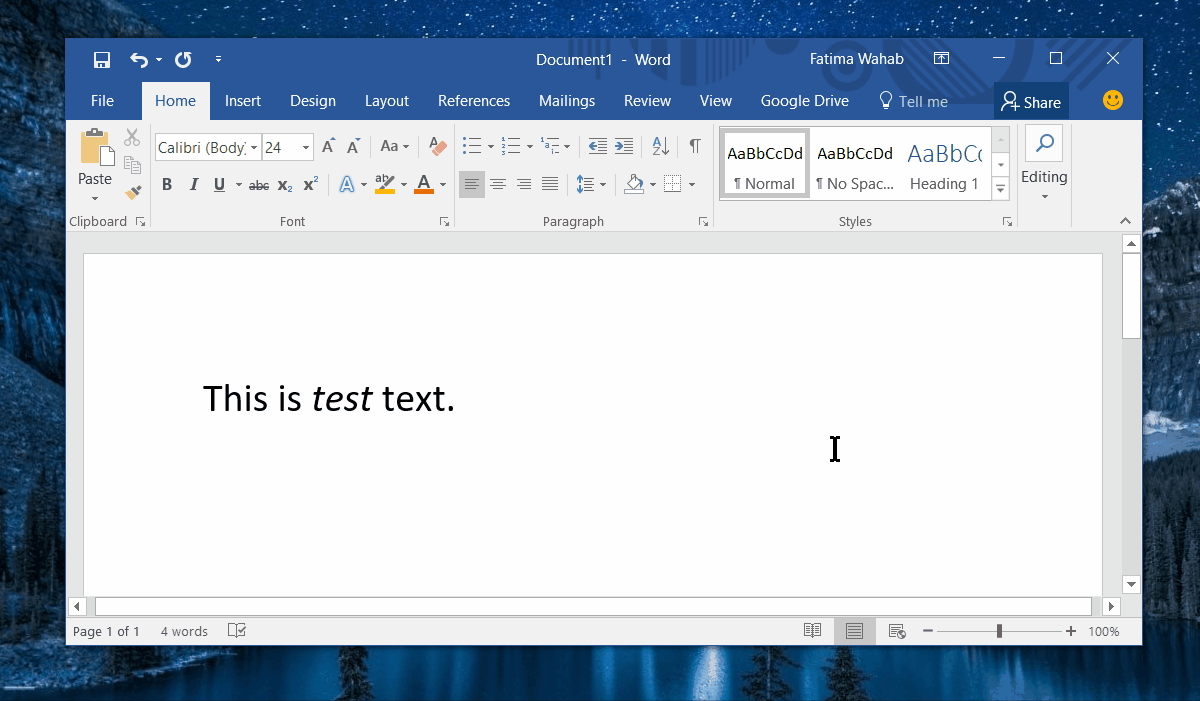Open the Editing panel

pyautogui.click(x=1044, y=163)
